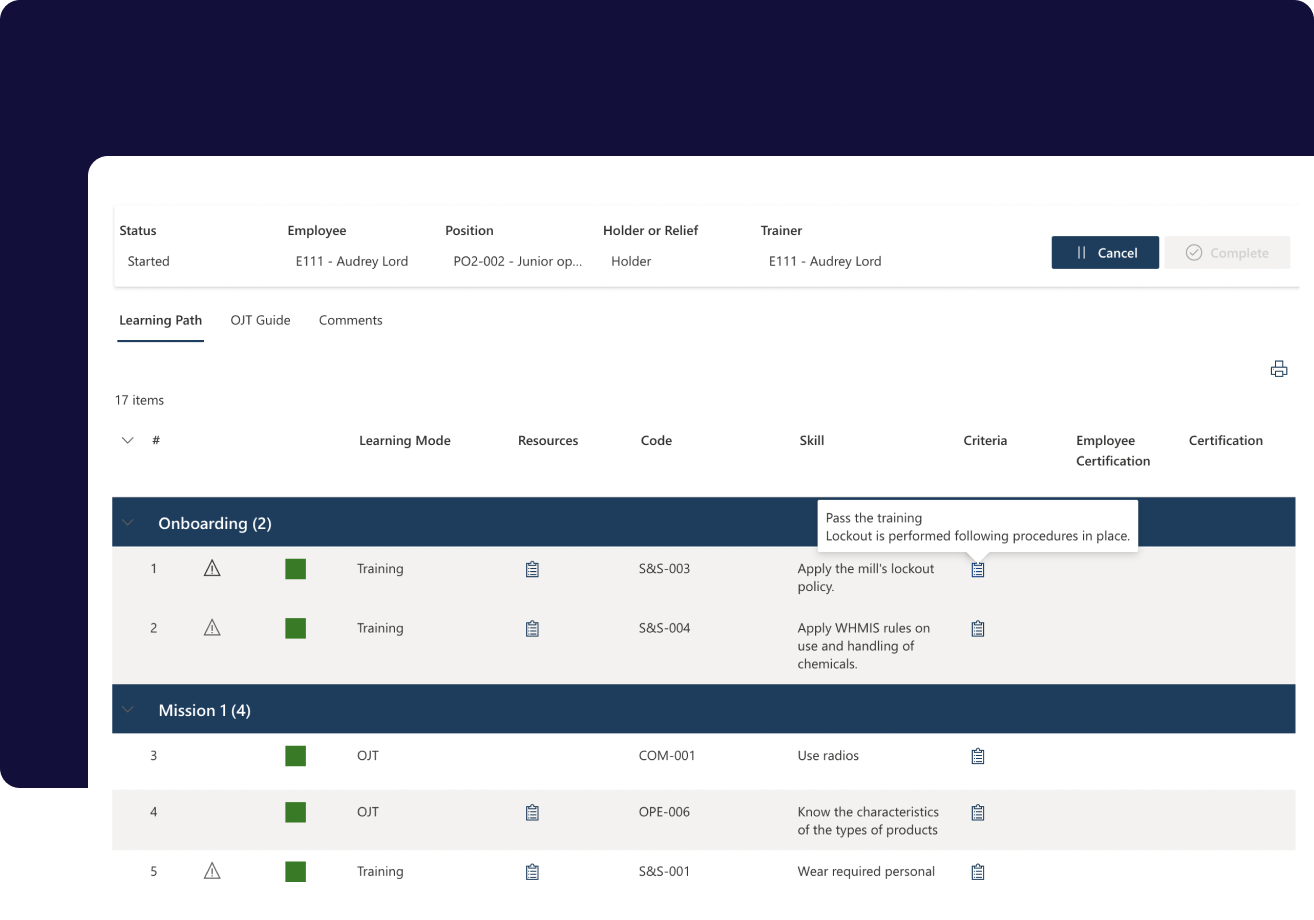This screenshot has height=920, width=1314.
Task: Click the Holder value under Holder or Relief
Action: coord(631,261)
